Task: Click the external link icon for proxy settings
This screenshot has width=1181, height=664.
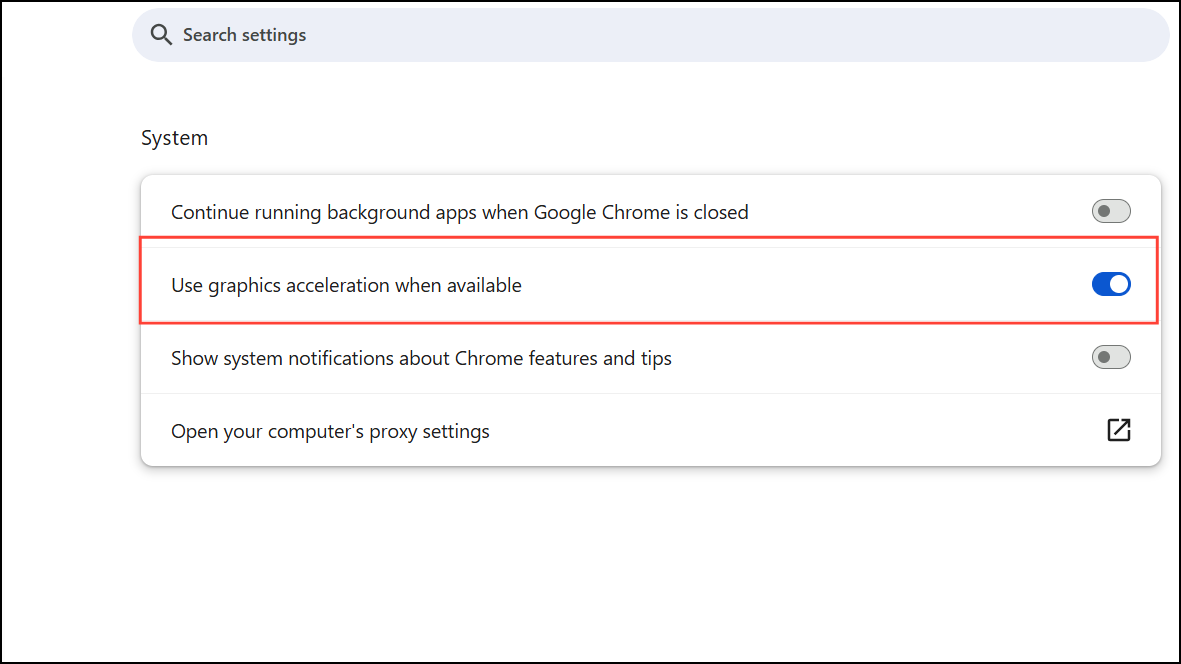Action: [1118, 430]
